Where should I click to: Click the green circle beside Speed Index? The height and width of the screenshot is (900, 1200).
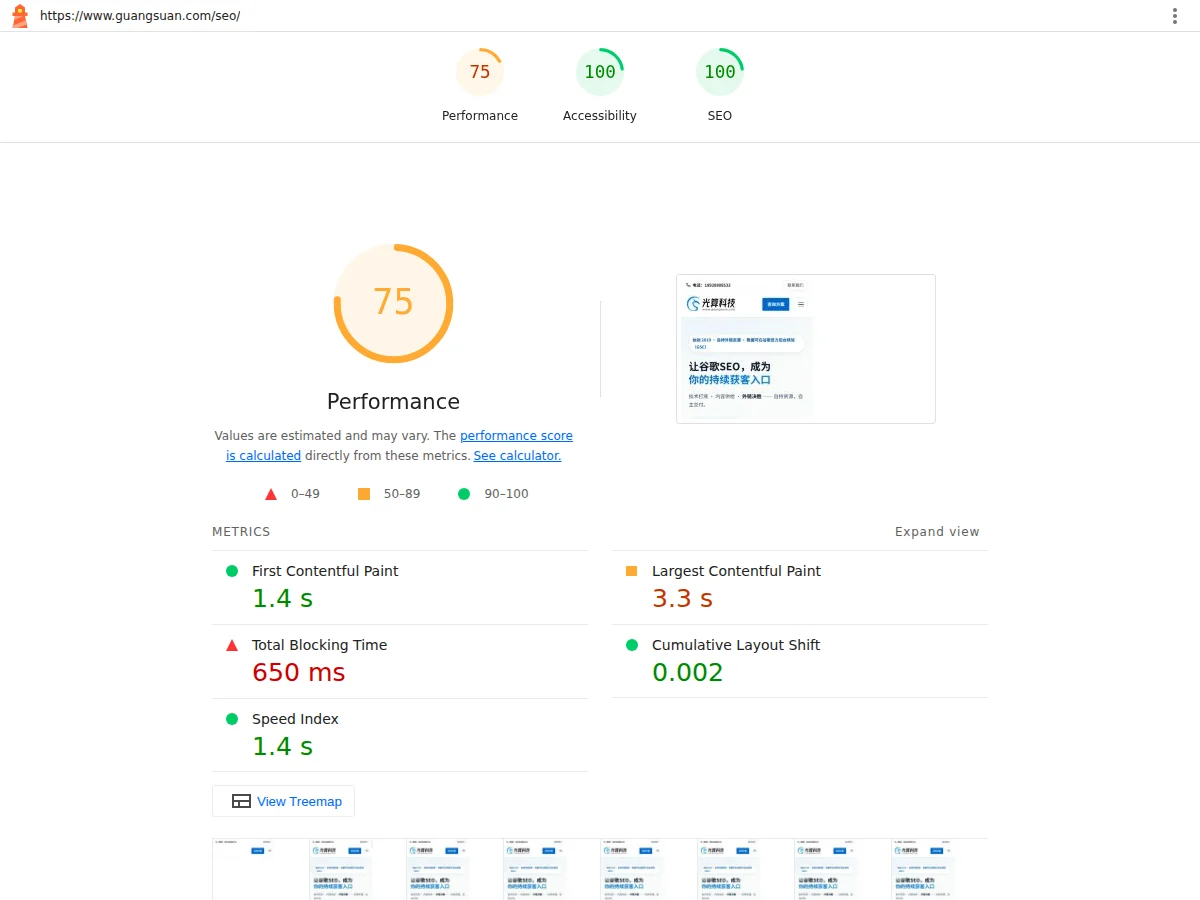[x=232, y=719]
